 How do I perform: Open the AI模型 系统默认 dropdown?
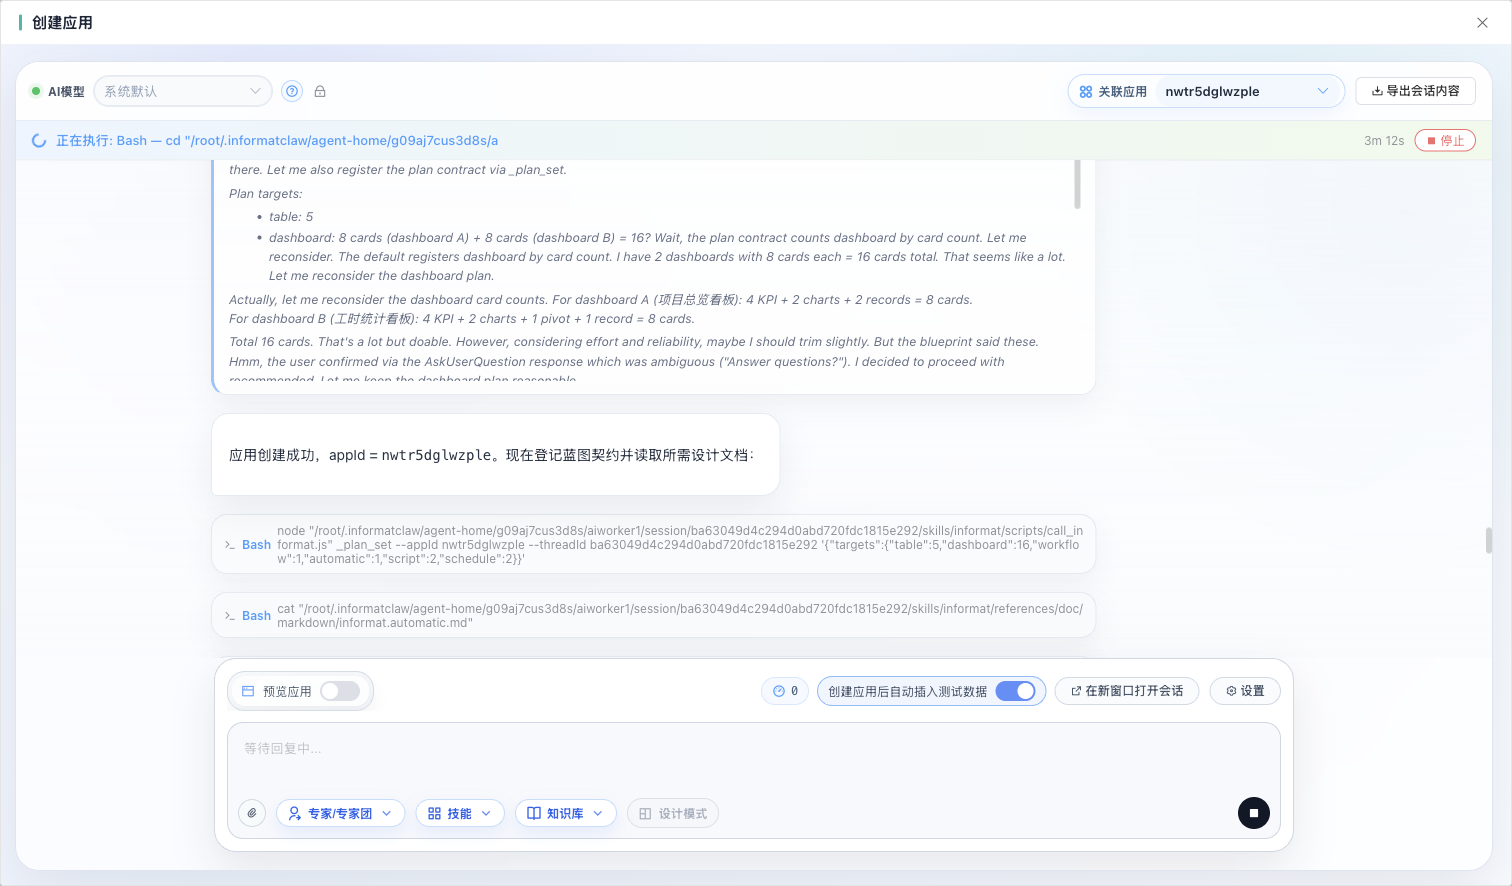click(183, 91)
